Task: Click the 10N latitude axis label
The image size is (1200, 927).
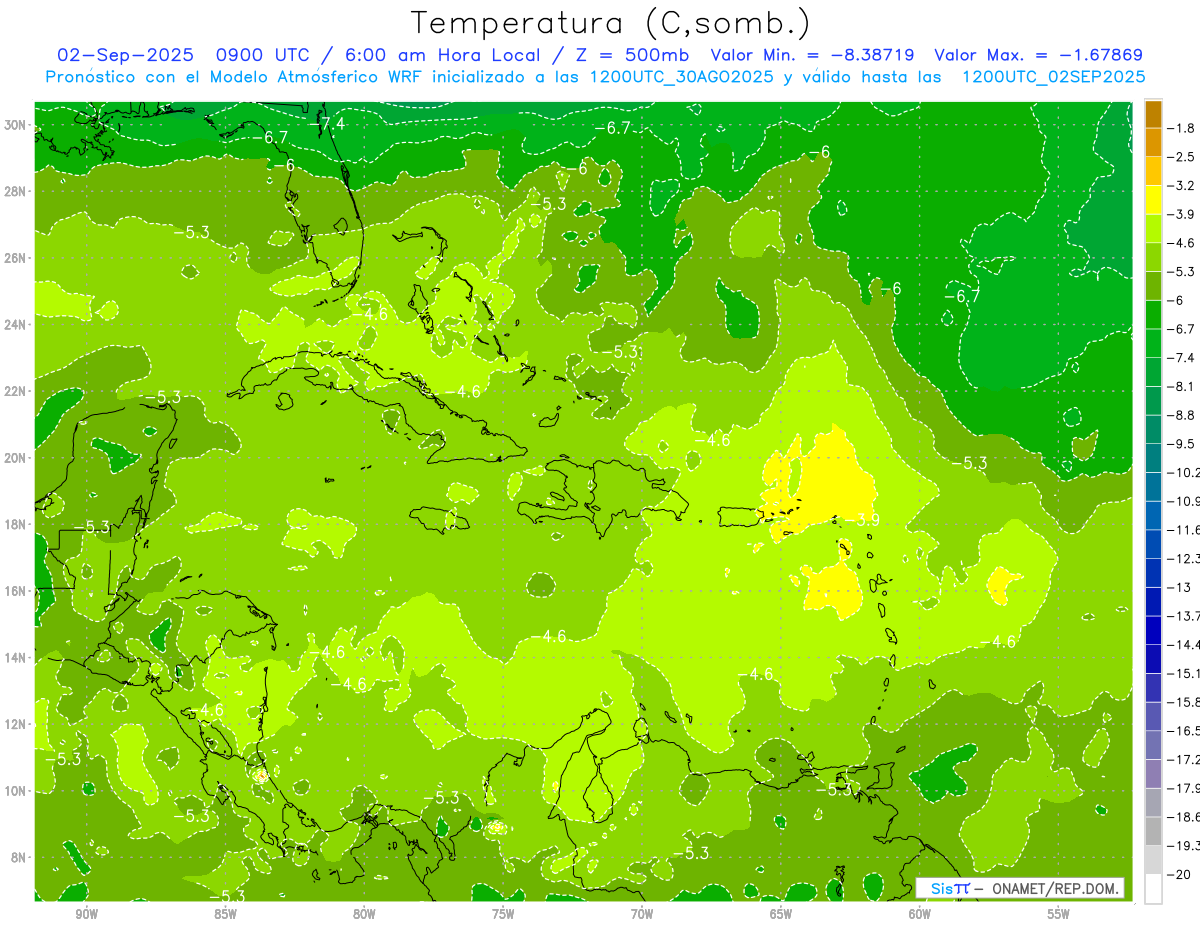Action: 15,791
